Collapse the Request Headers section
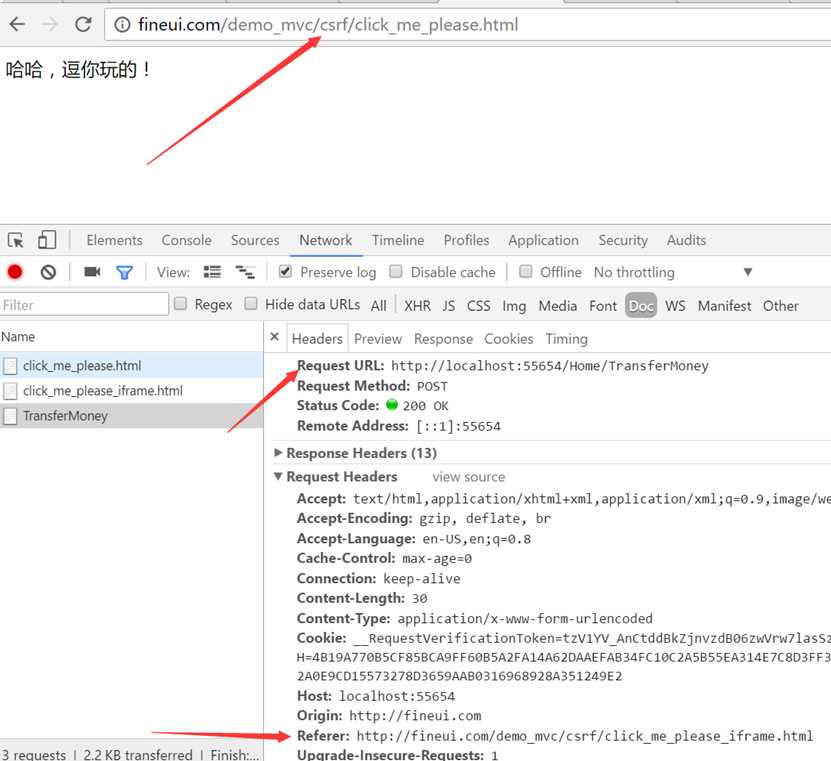The height and width of the screenshot is (761, 831). coord(278,476)
